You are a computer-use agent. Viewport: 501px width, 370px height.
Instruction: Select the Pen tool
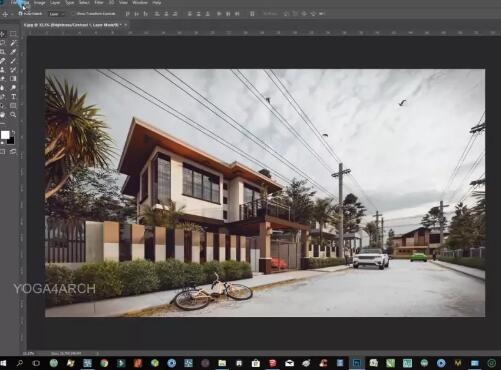tap(2, 97)
